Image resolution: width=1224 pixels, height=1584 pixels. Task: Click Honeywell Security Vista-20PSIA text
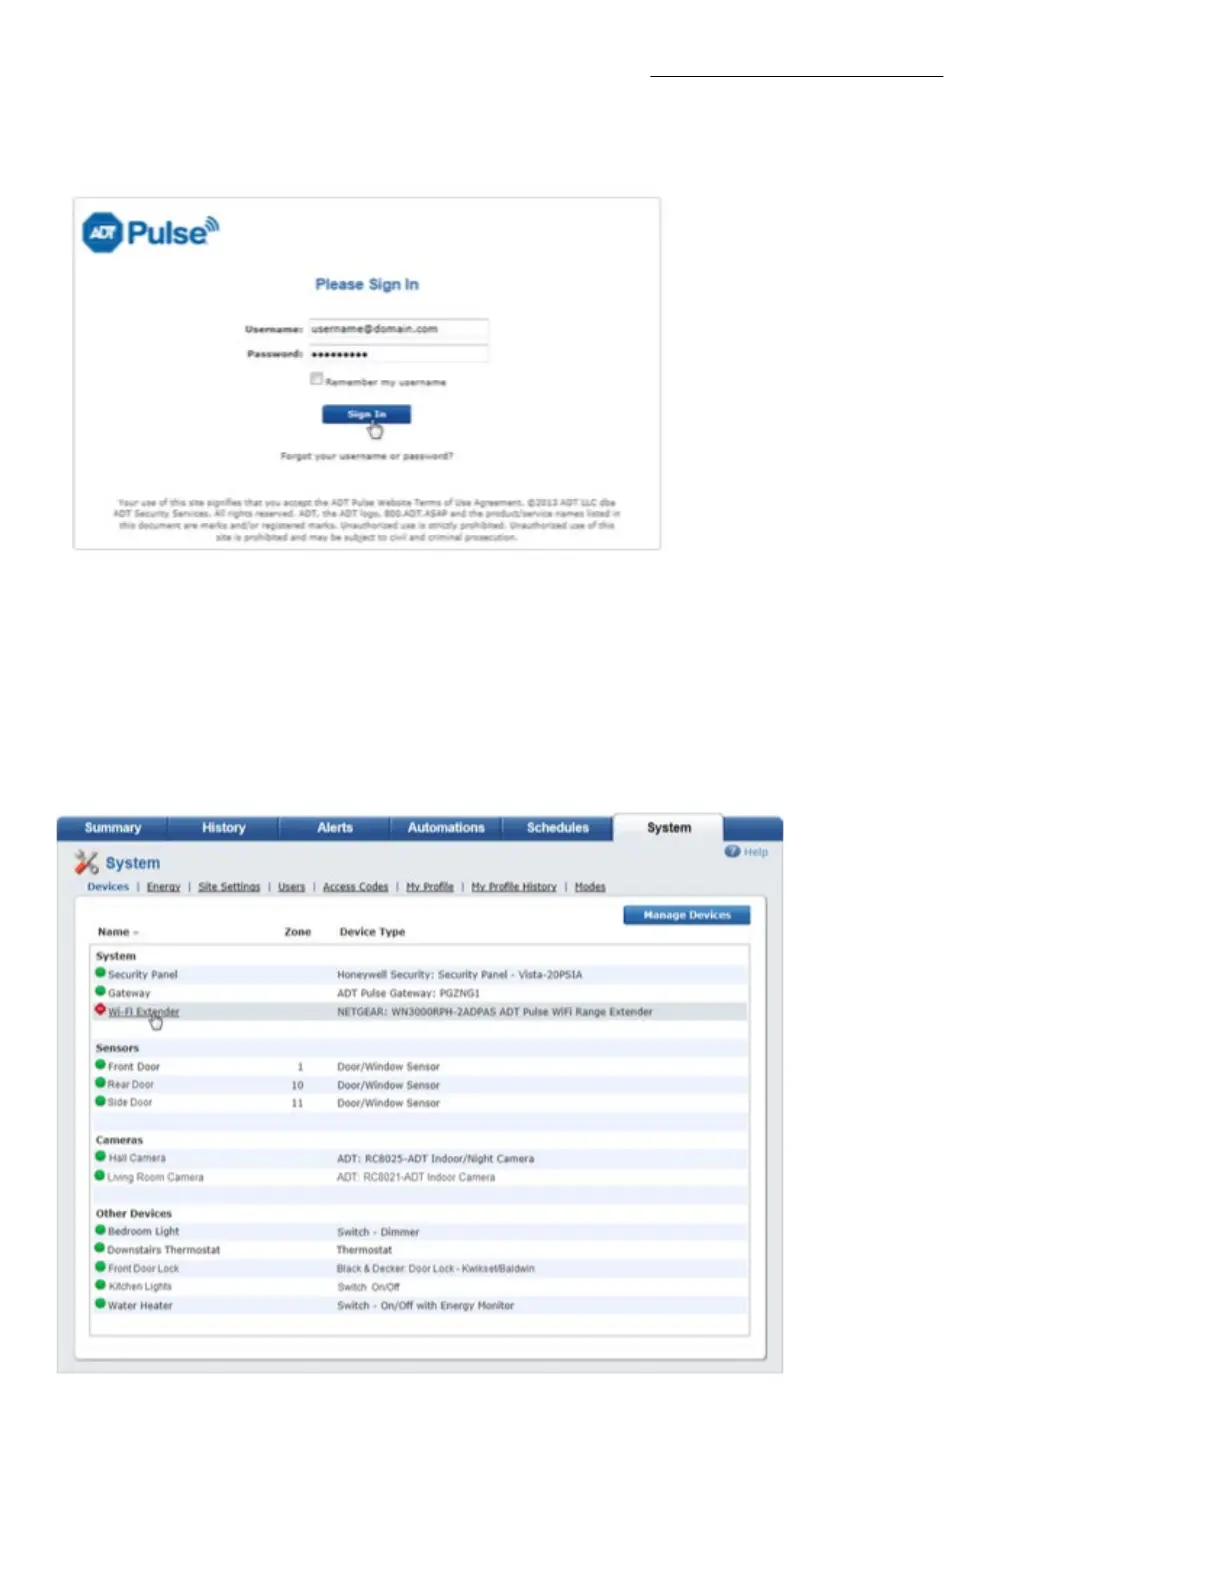pyautogui.click(x=460, y=974)
